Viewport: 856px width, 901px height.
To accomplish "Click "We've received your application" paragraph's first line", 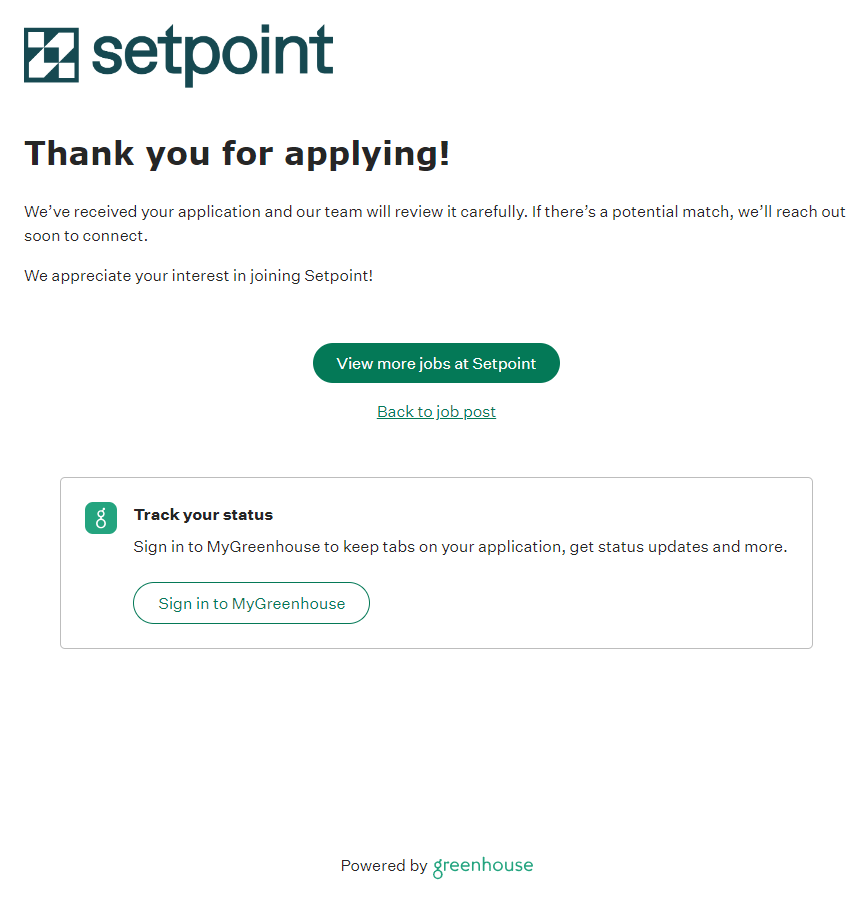I will [x=434, y=212].
